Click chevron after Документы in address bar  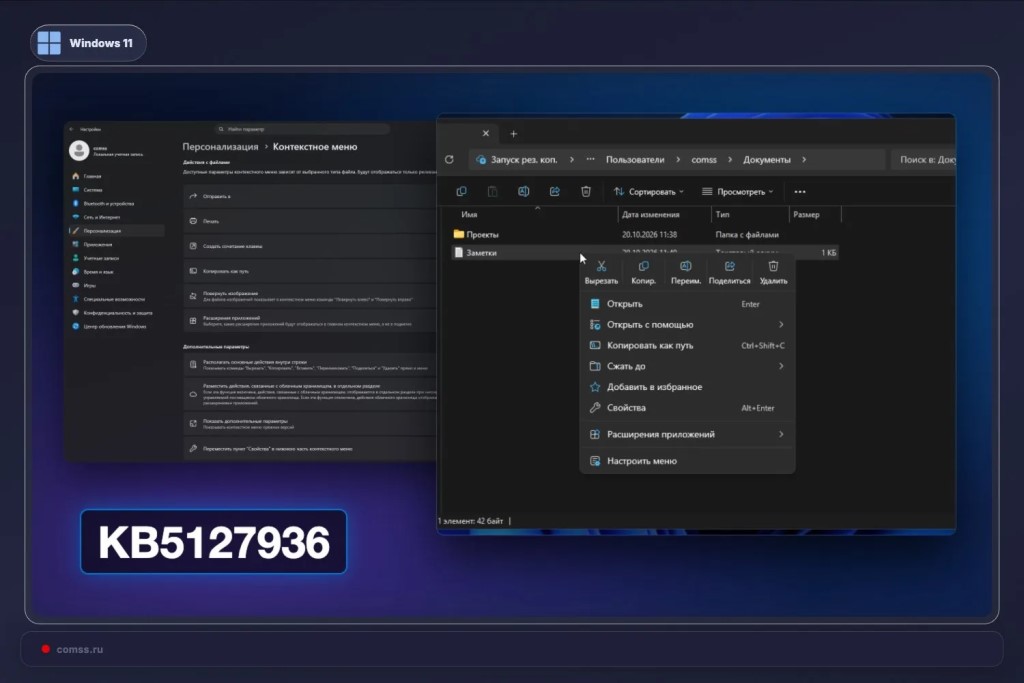804,159
